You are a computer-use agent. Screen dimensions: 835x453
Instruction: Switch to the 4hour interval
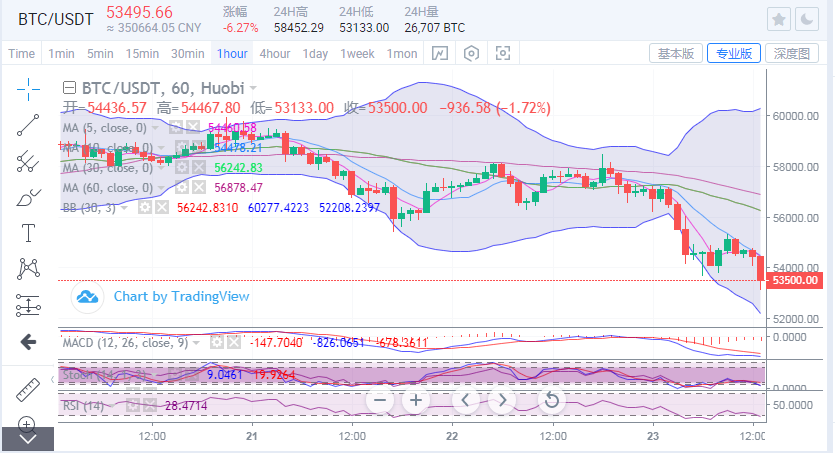coord(275,54)
